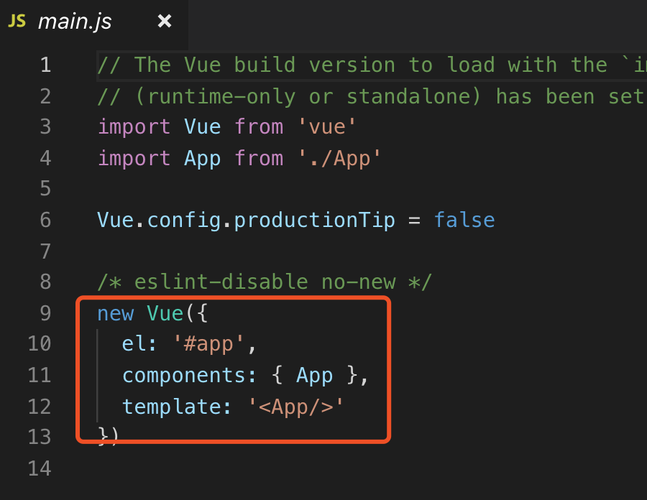Image resolution: width=647 pixels, height=500 pixels.
Task: Click the './App' string on line 4
Action: click(339, 158)
